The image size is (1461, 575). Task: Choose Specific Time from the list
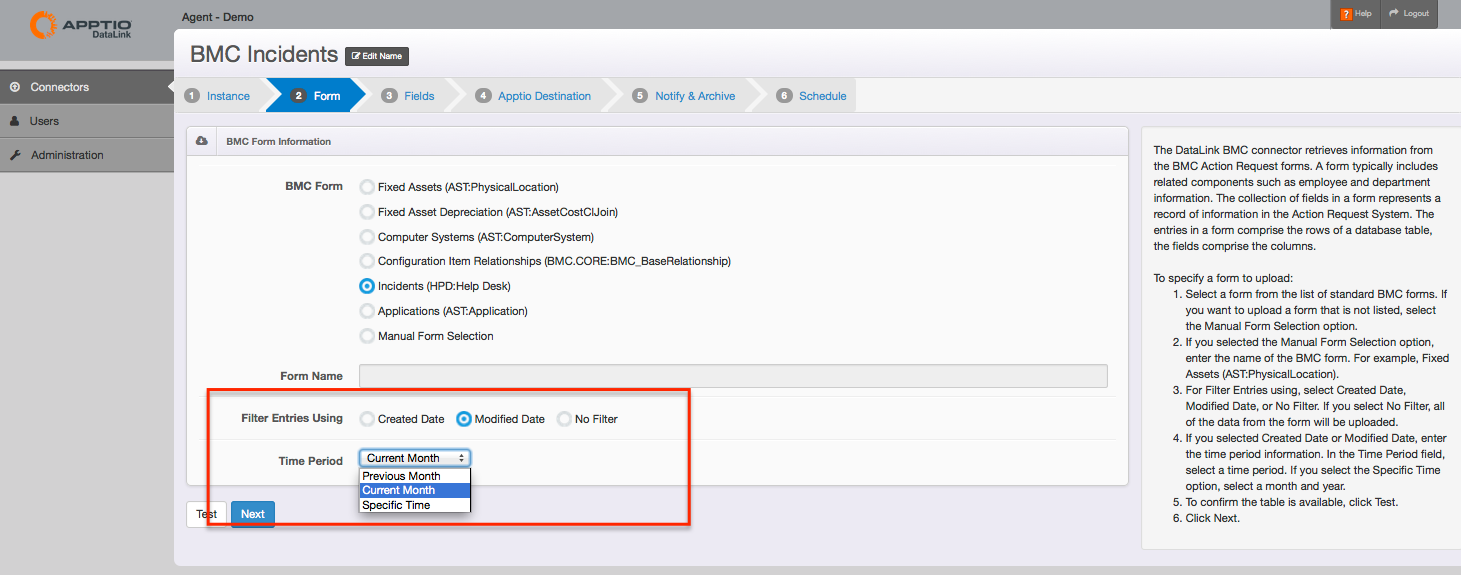point(414,505)
